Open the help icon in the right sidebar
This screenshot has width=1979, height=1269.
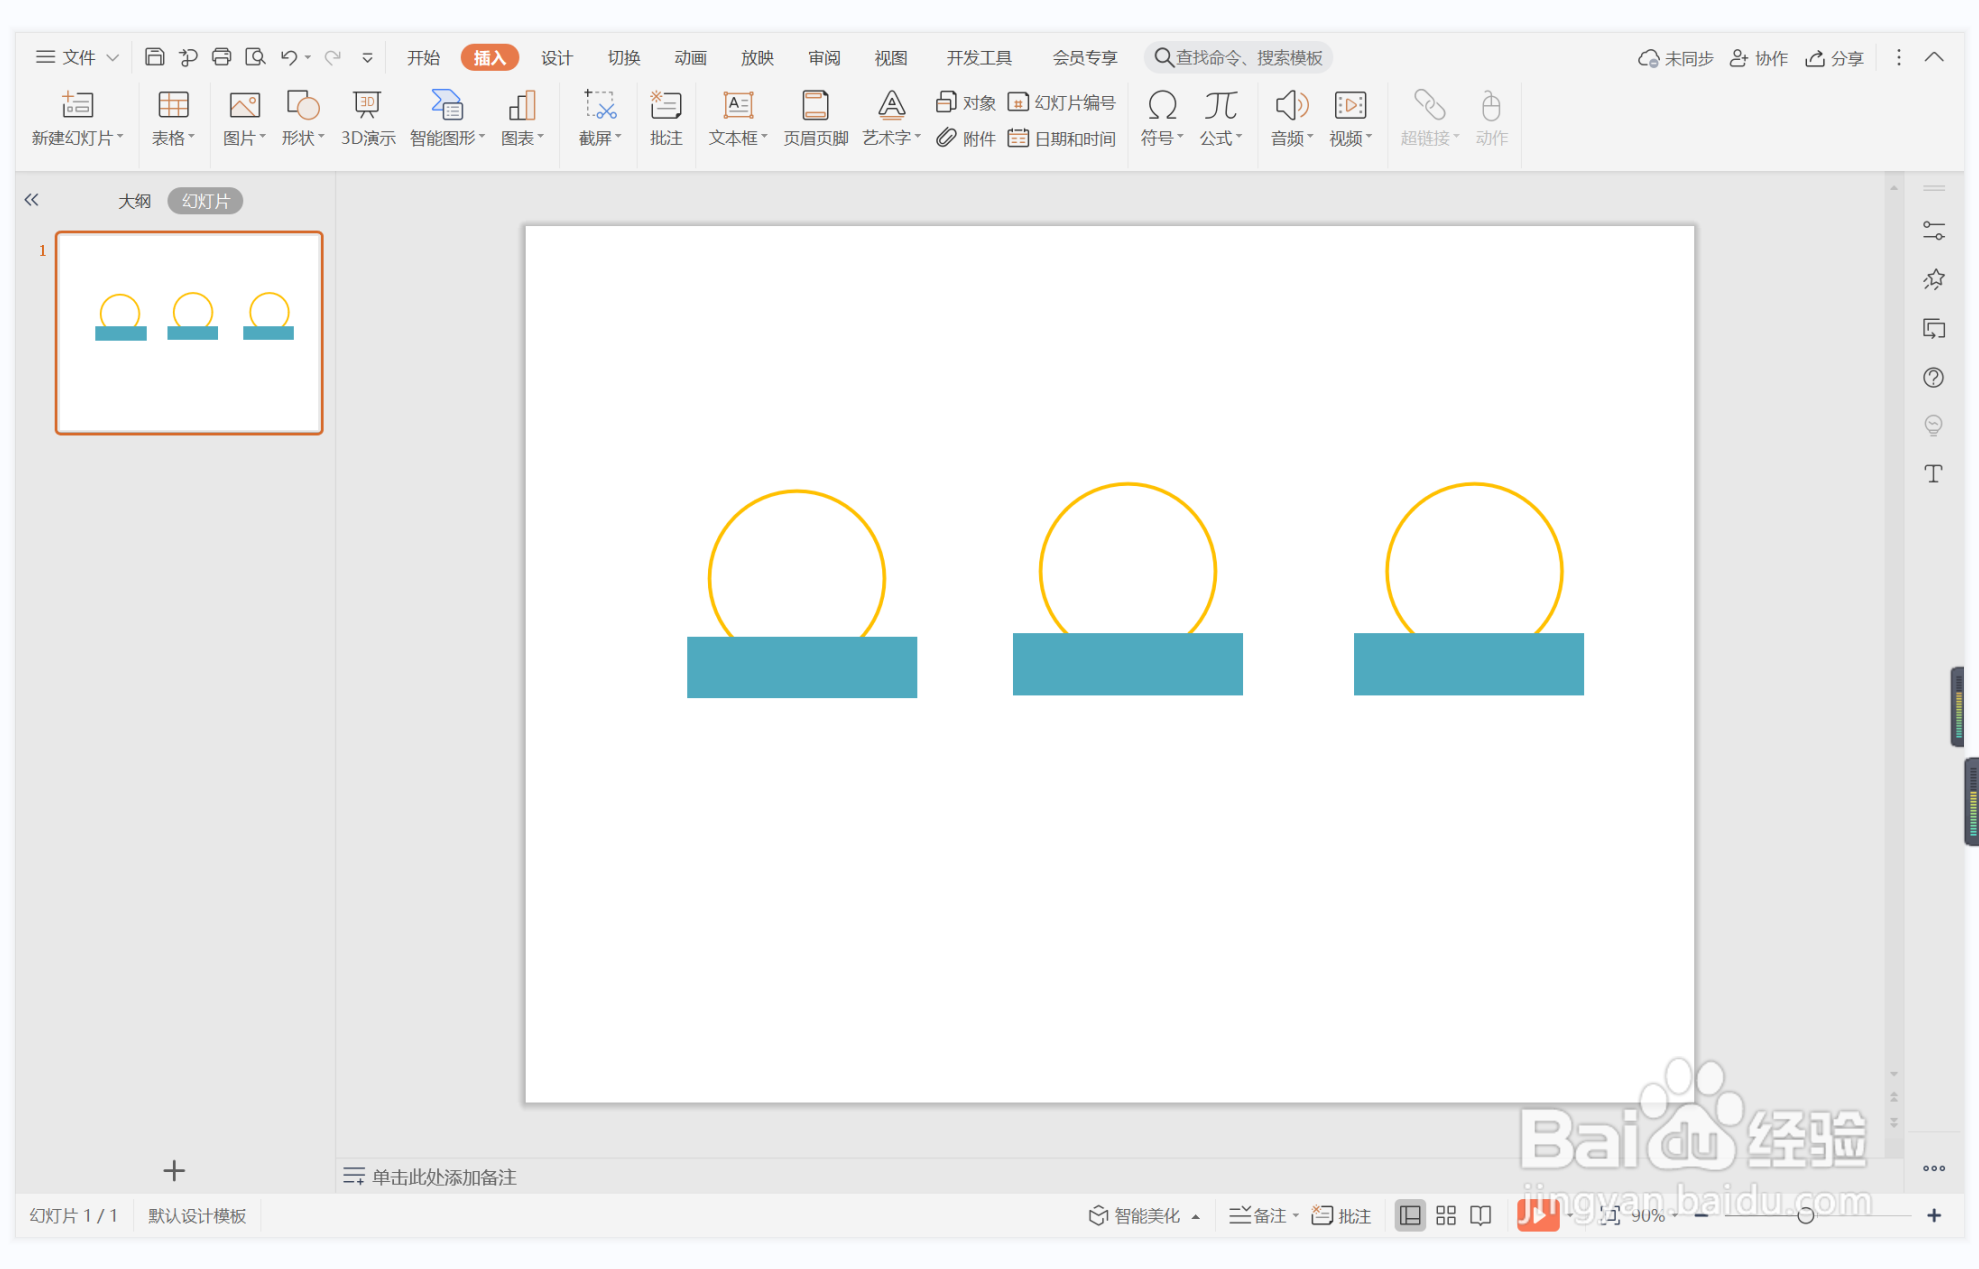pyautogui.click(x=1933, y=377)
